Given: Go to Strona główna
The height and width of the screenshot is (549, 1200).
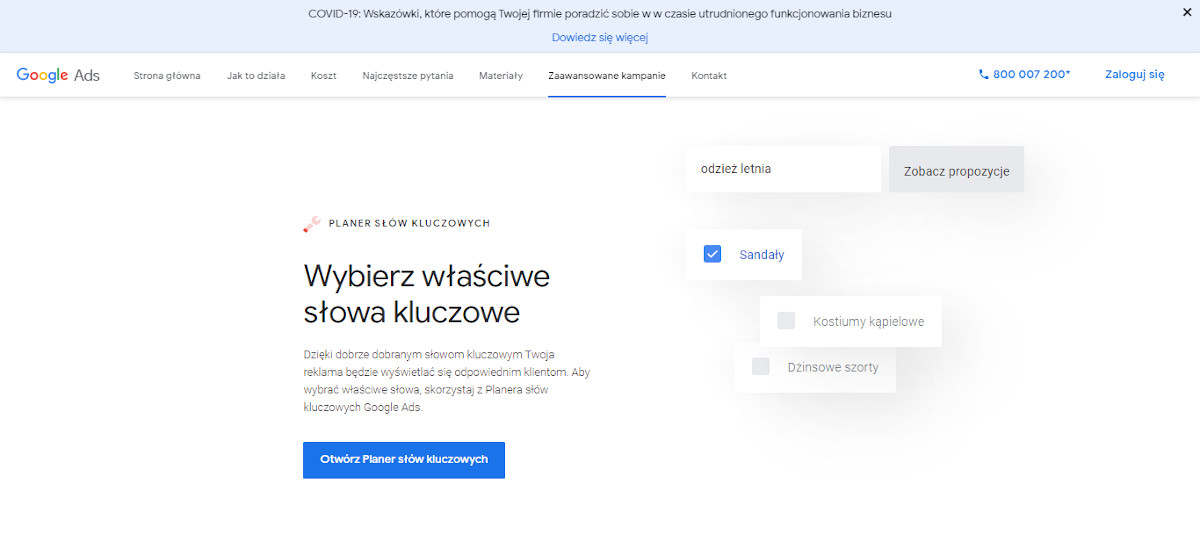Looking at the screenshot, I should (x=167, y=76).
